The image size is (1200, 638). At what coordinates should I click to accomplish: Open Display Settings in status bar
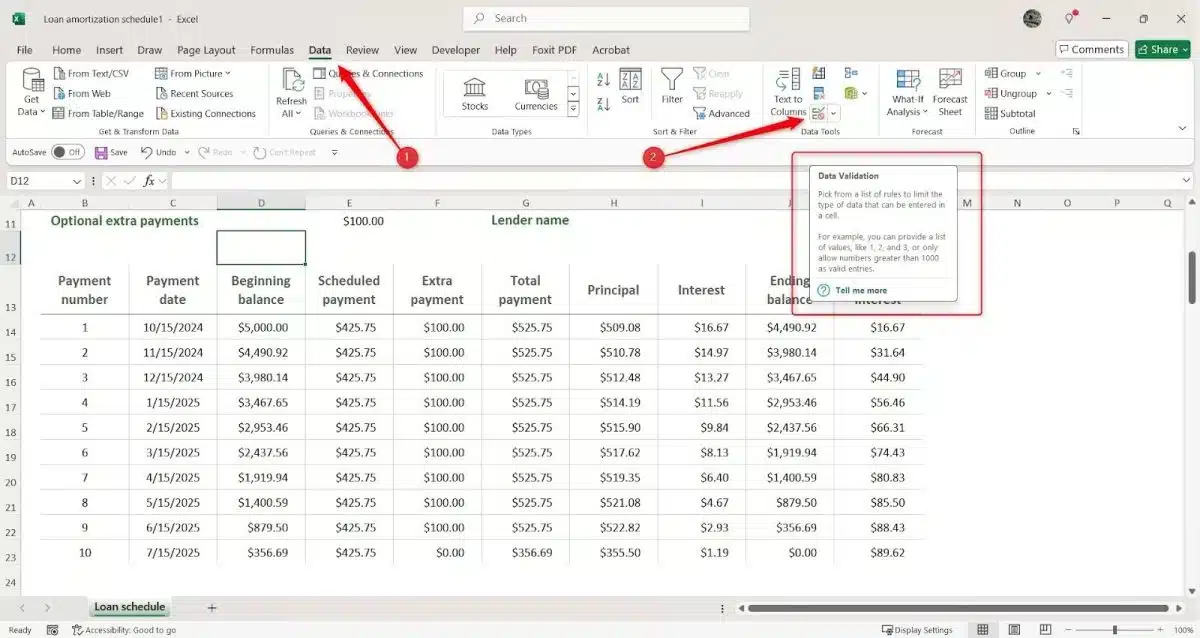point(917,630)
